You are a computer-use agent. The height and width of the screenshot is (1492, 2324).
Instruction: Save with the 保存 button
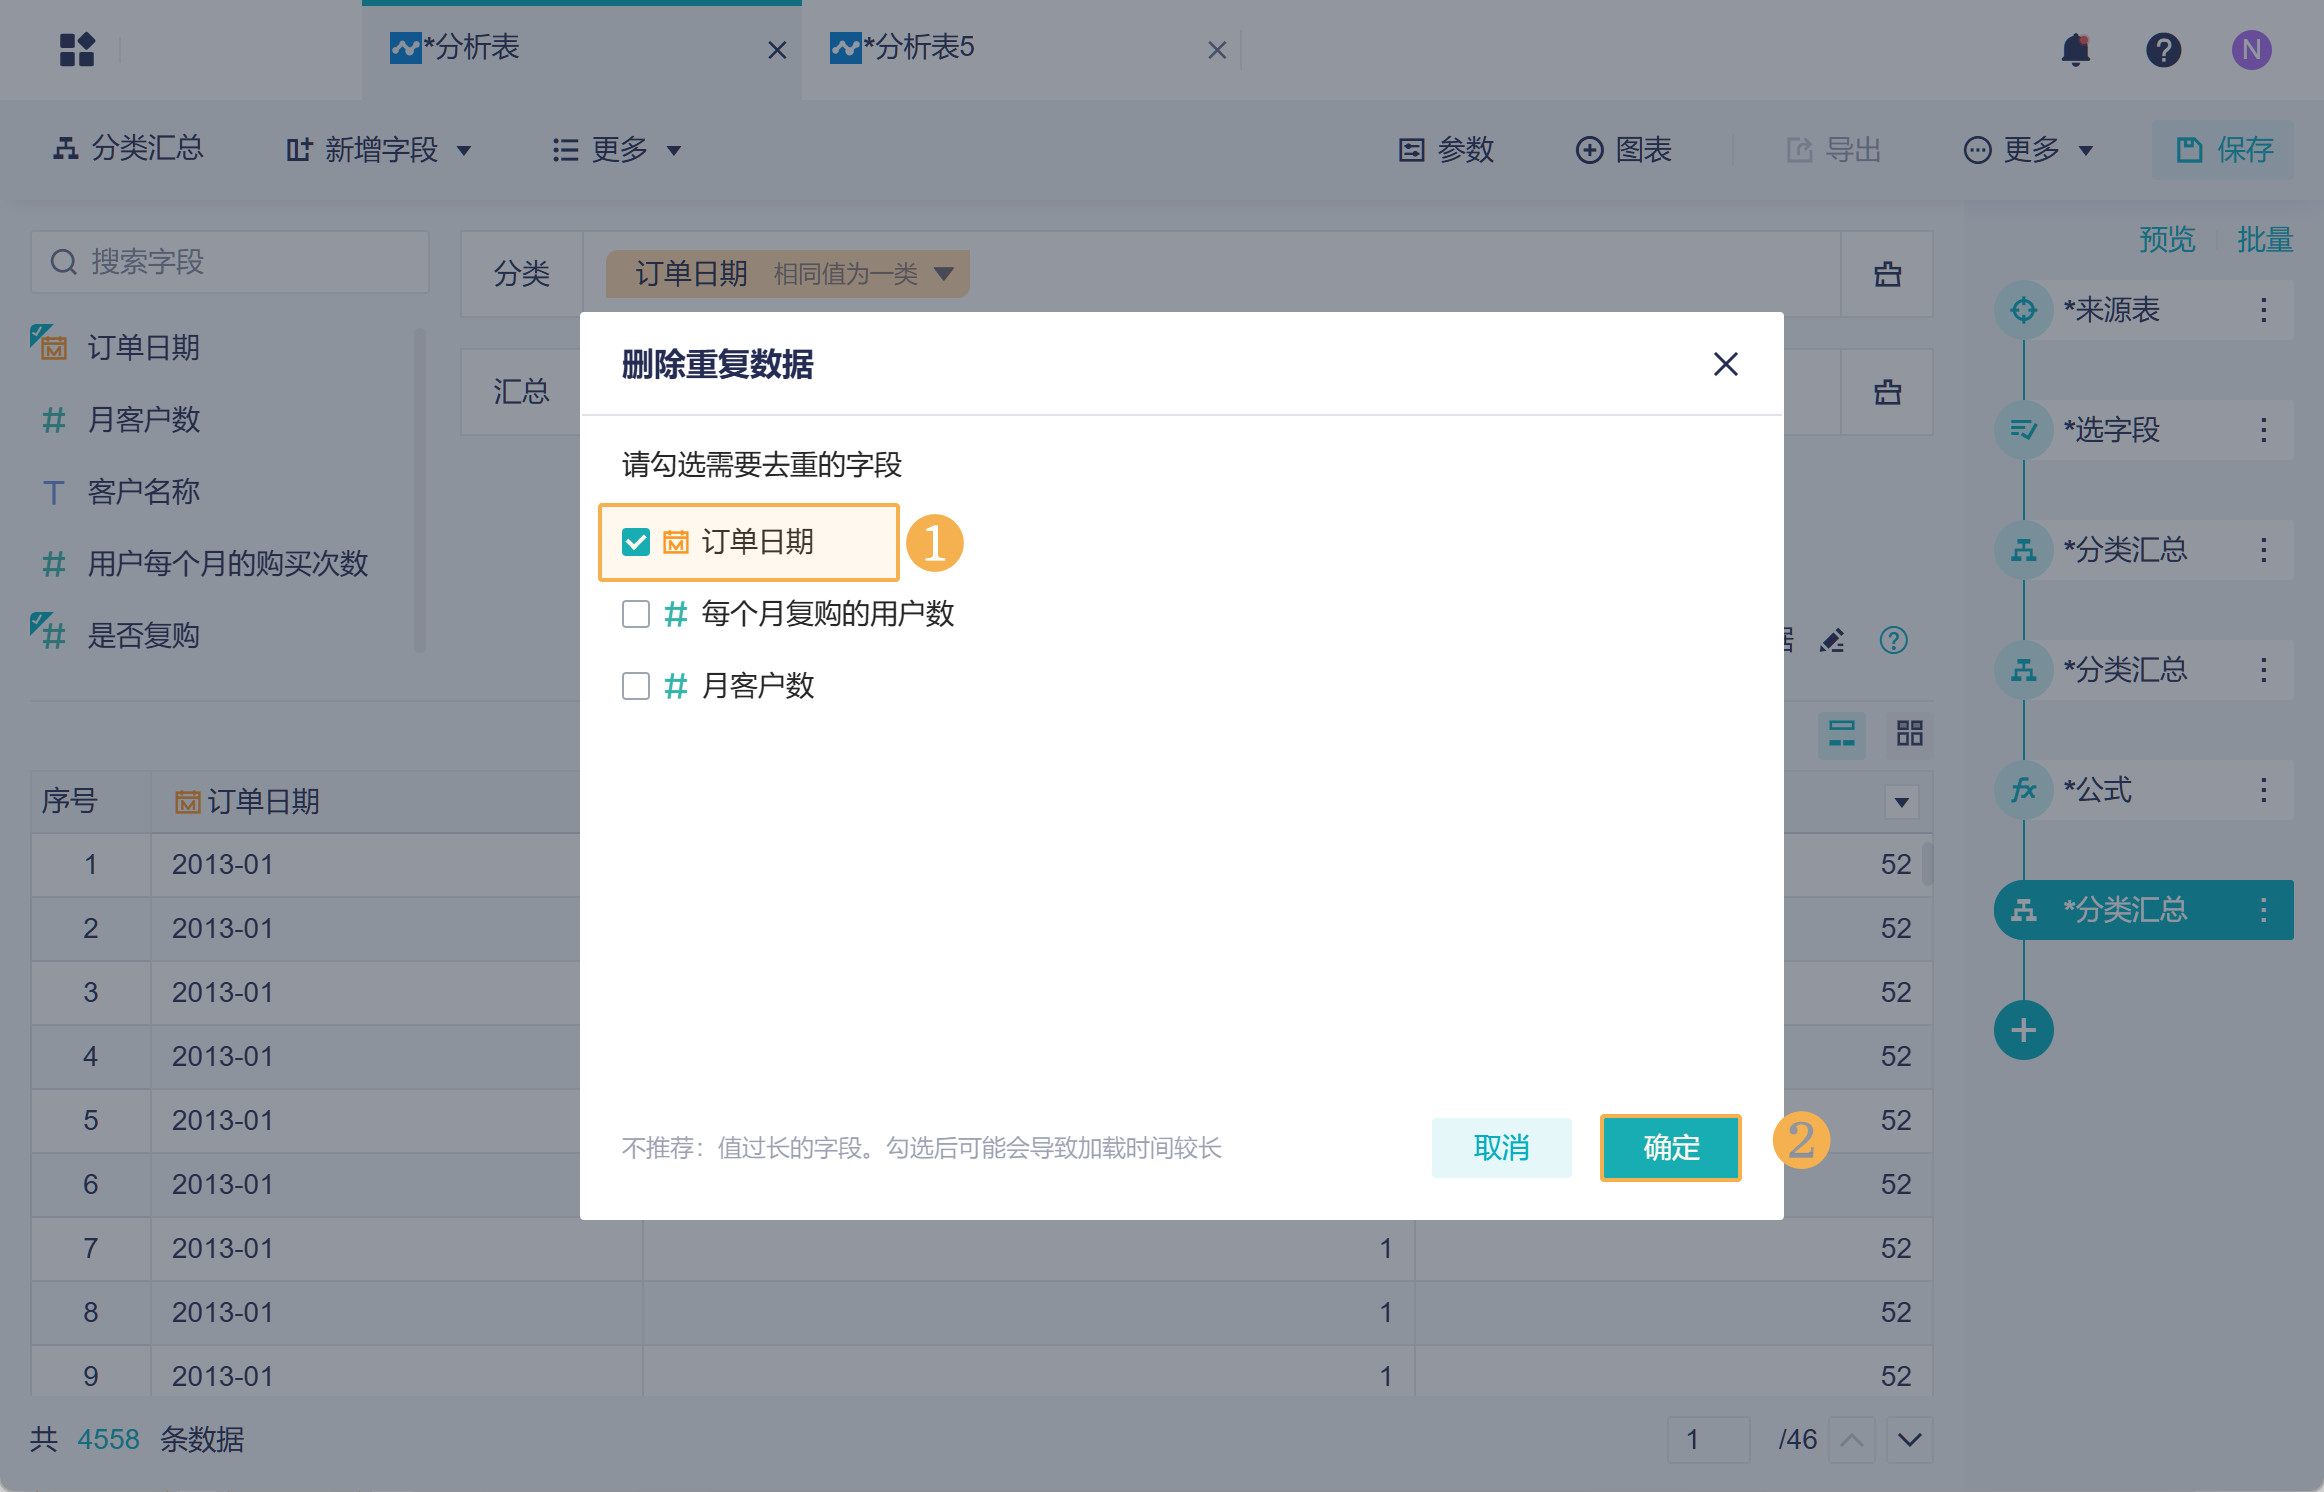click(2223, 150)
